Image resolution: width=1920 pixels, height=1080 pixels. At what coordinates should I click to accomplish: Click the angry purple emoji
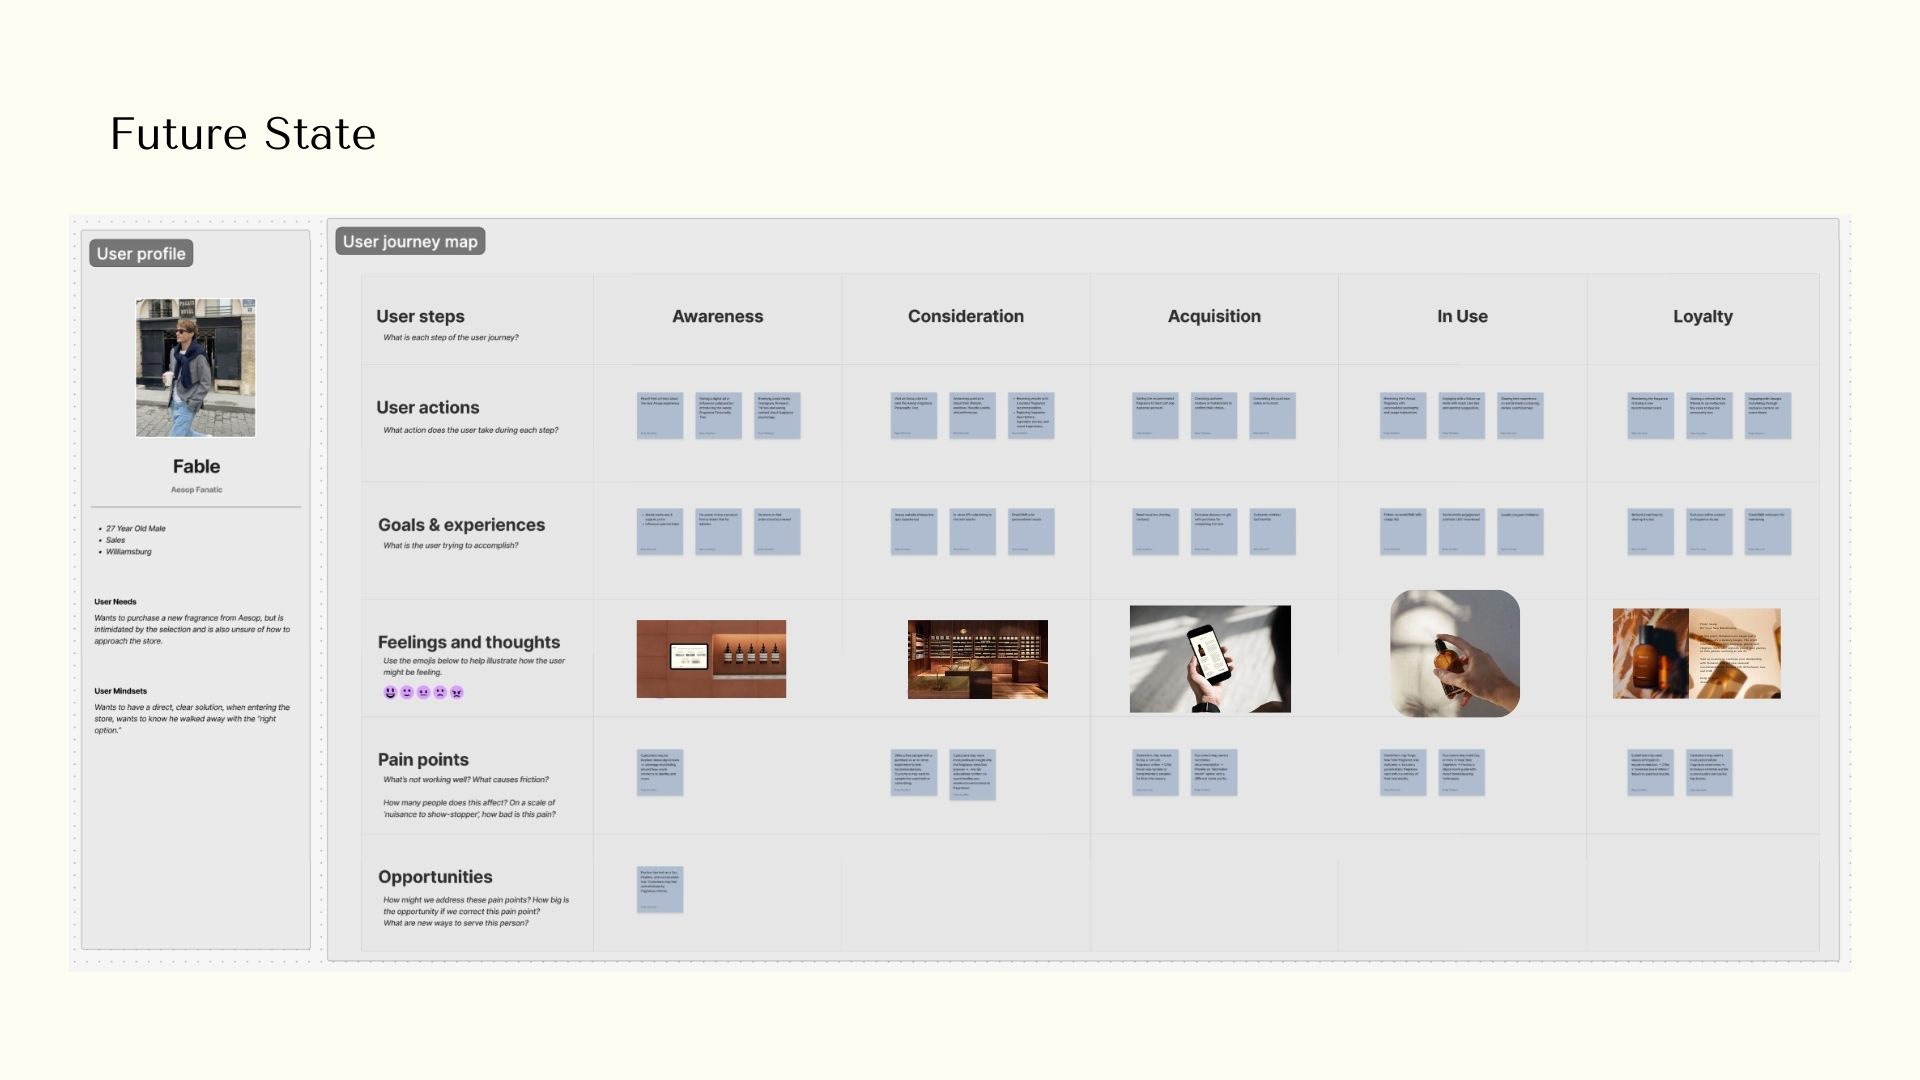[457, 692]
